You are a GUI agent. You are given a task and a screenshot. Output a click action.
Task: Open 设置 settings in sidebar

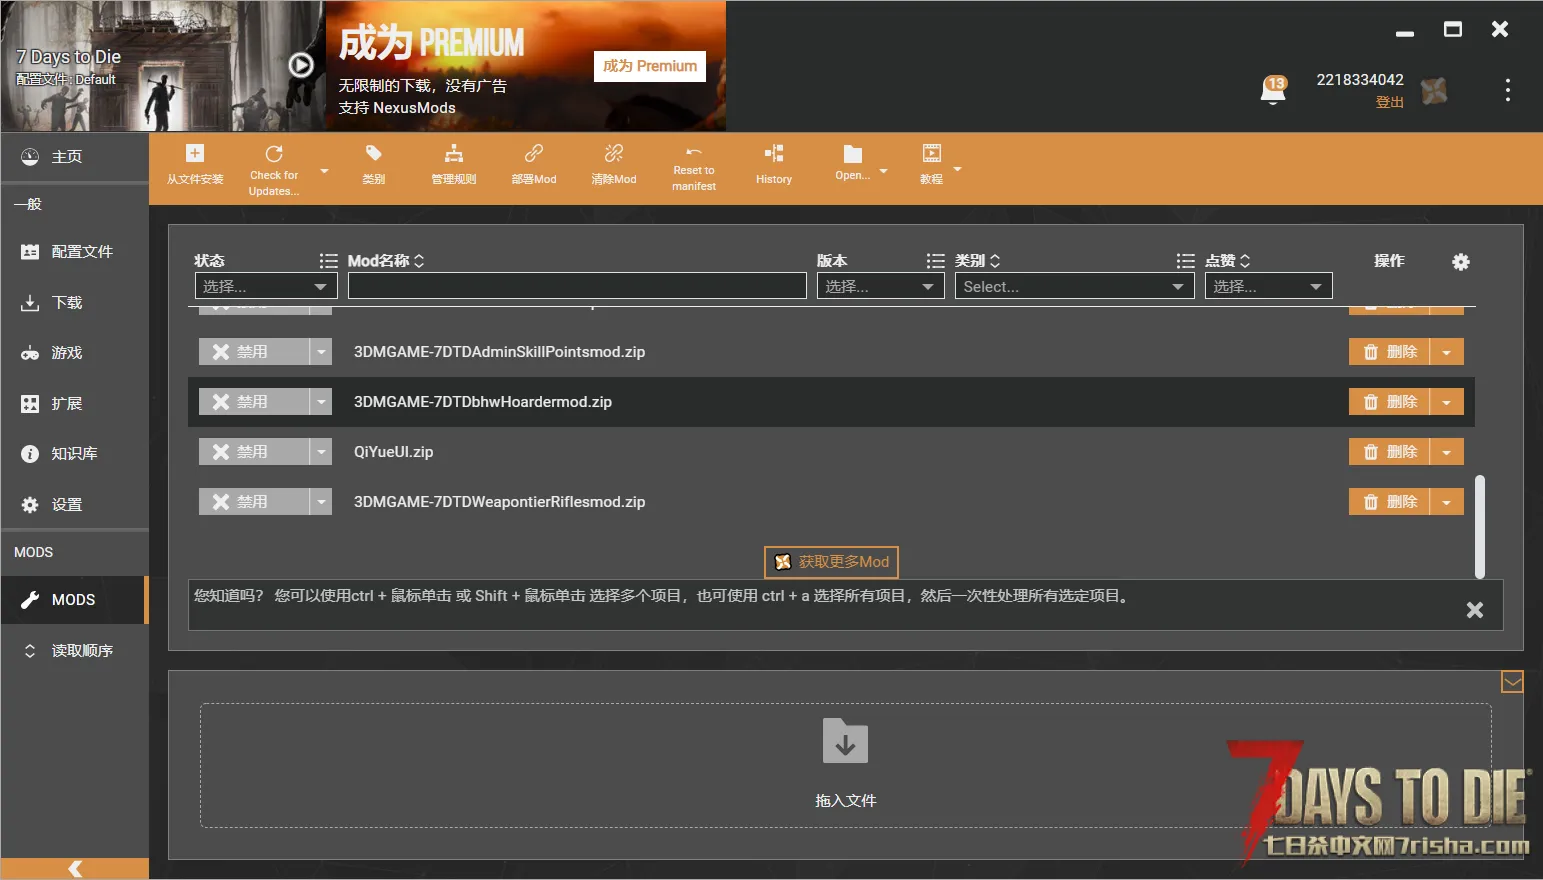[75, 505]
